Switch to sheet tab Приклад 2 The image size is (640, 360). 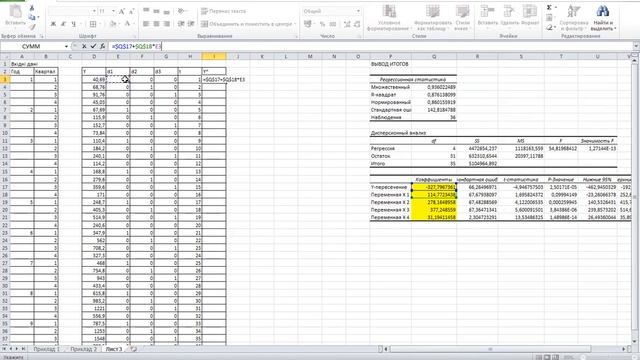[84, 349]
